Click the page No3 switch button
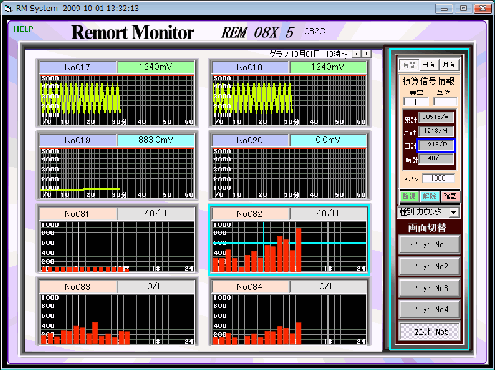 click(429, 288)
